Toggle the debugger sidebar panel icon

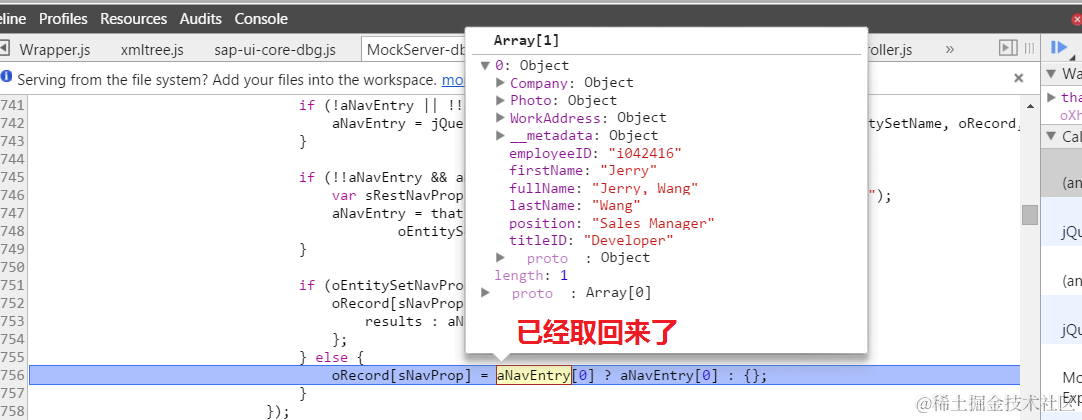click(x=1008, y=48)
